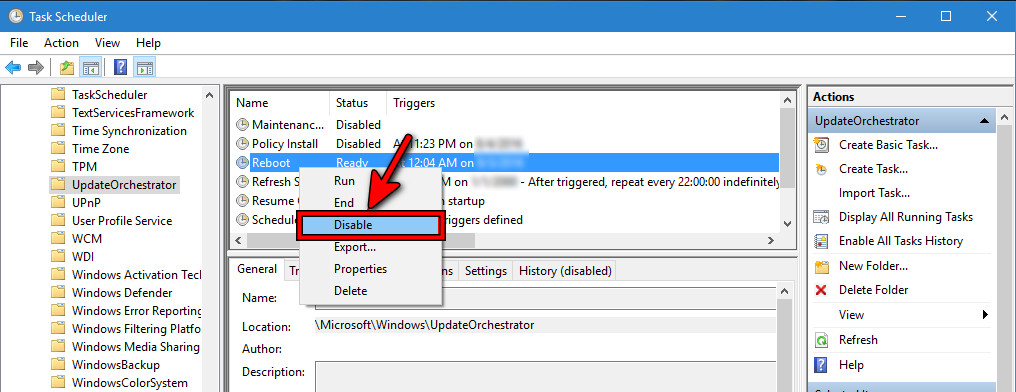Click the WCM folder icon in tree

[x=58, y=238]
